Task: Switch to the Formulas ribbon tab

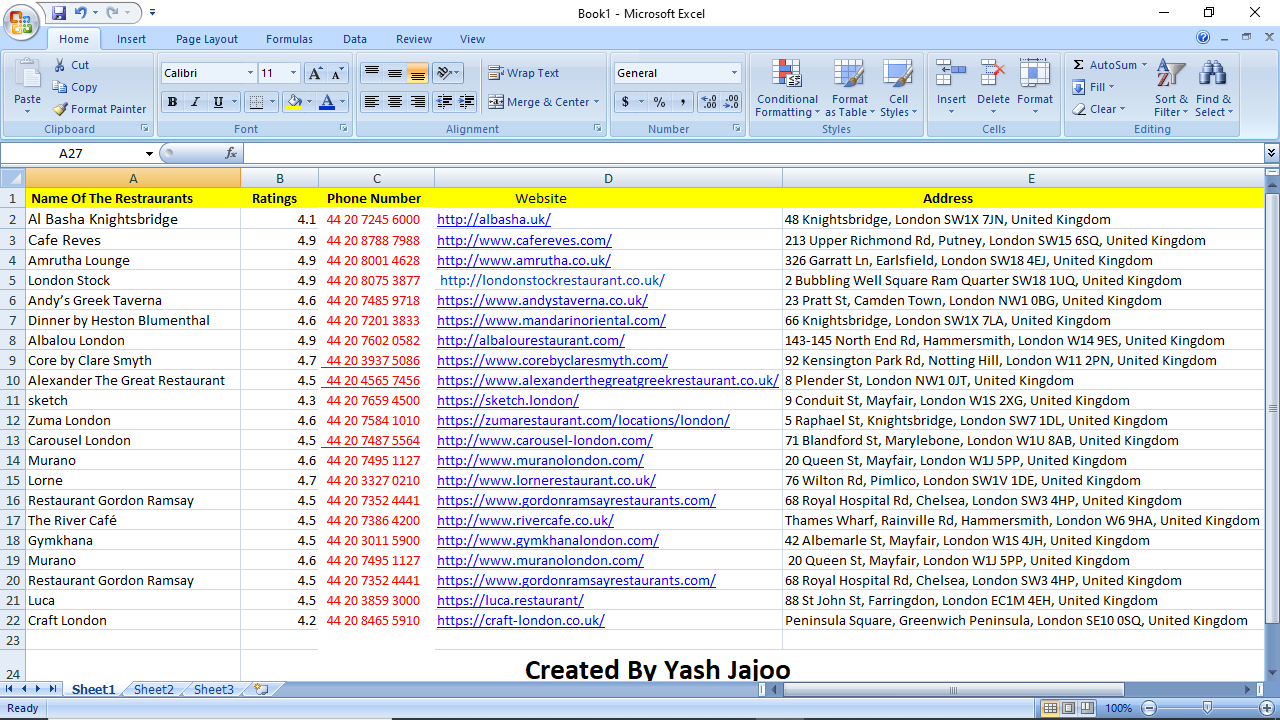Action: coord(289,39)
